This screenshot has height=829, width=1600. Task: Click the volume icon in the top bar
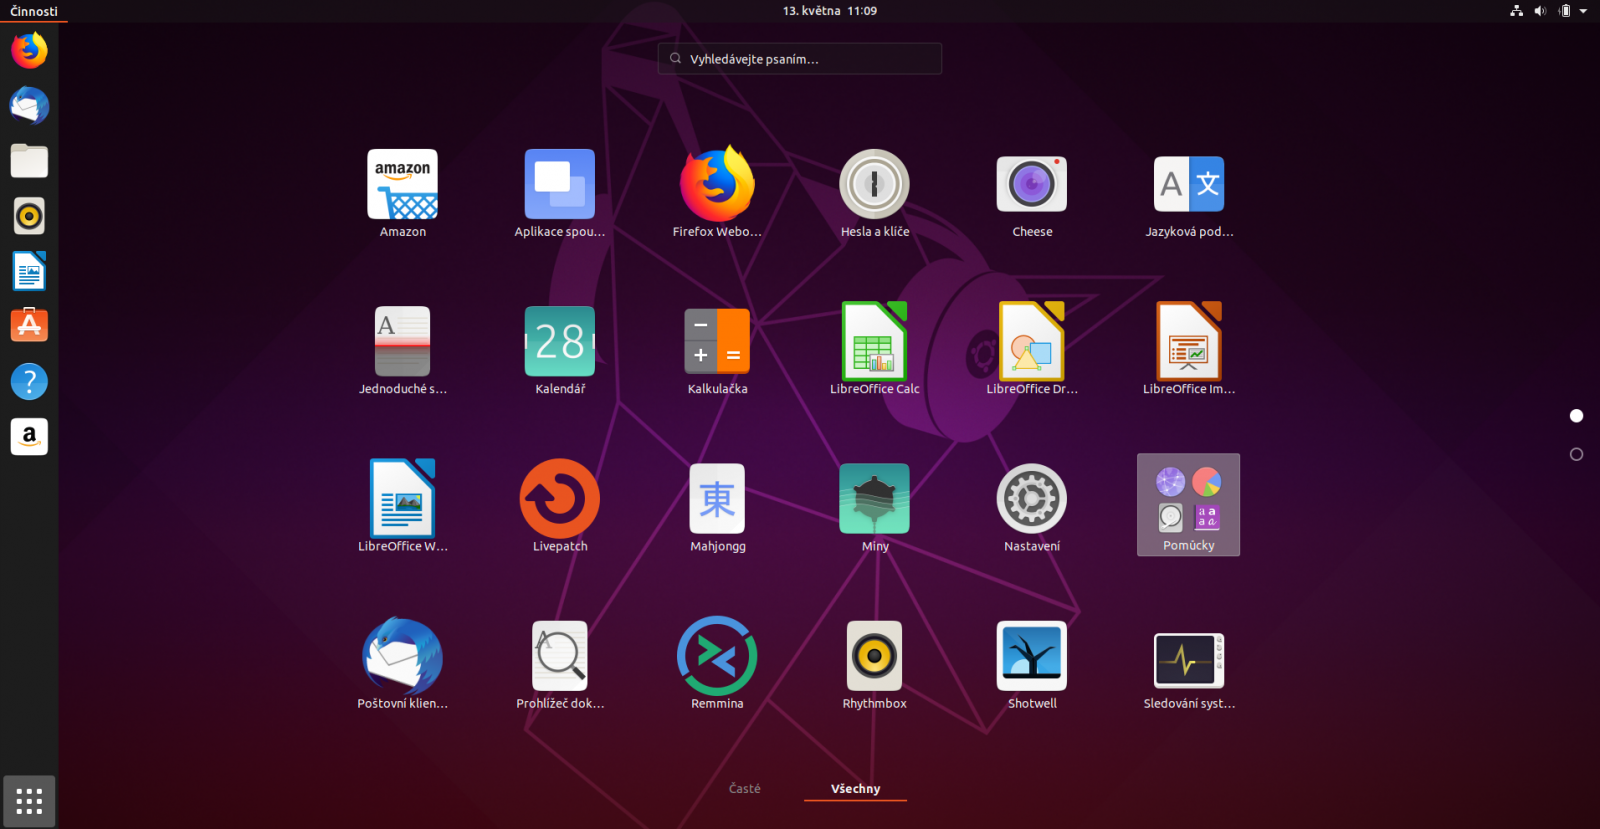1540,11
